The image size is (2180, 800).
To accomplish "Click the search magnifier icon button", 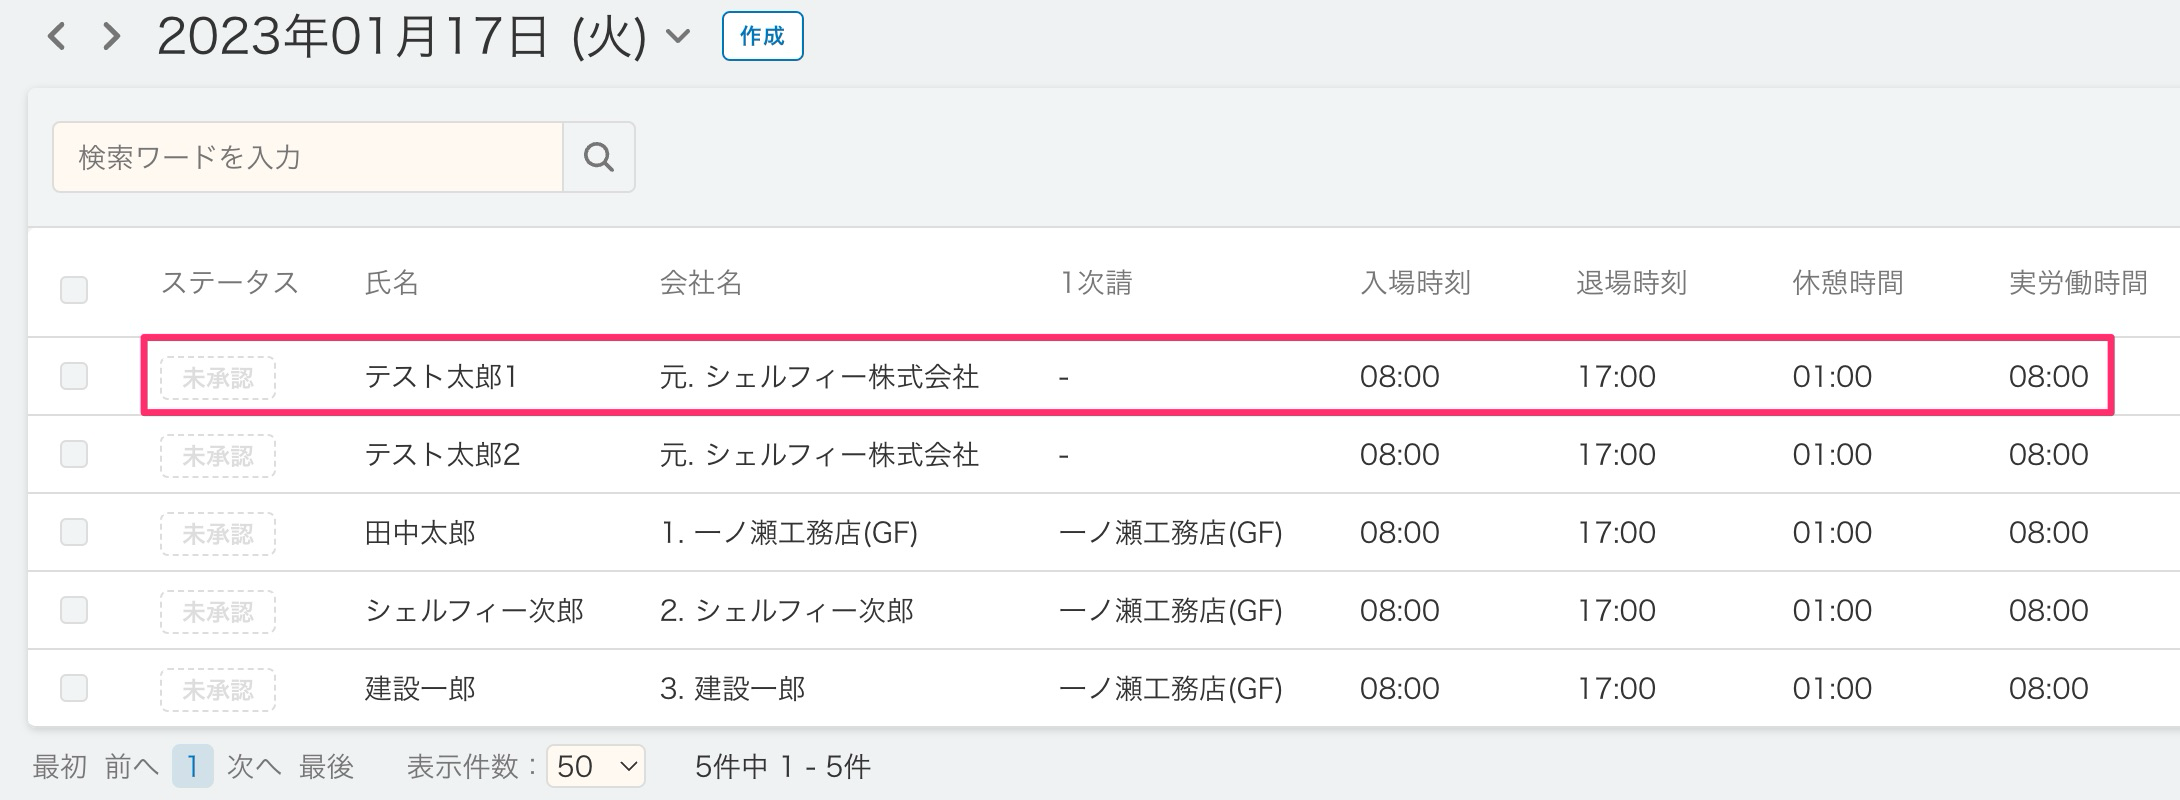I will click(598, 157).
